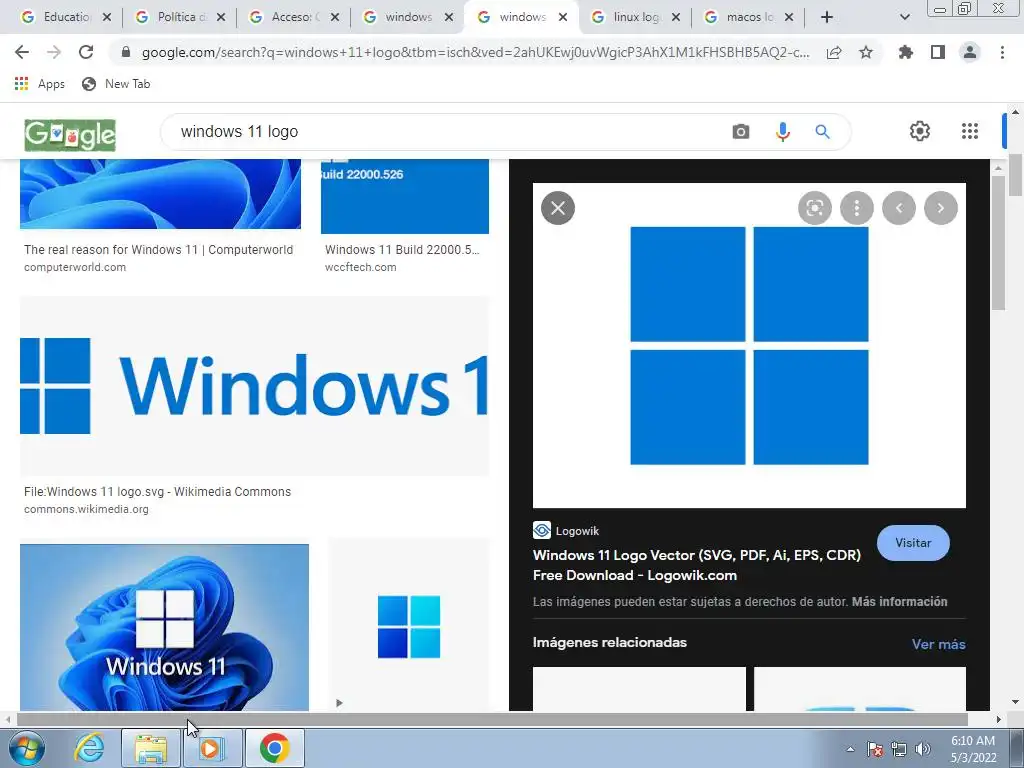Close the image preview panel

558,208
